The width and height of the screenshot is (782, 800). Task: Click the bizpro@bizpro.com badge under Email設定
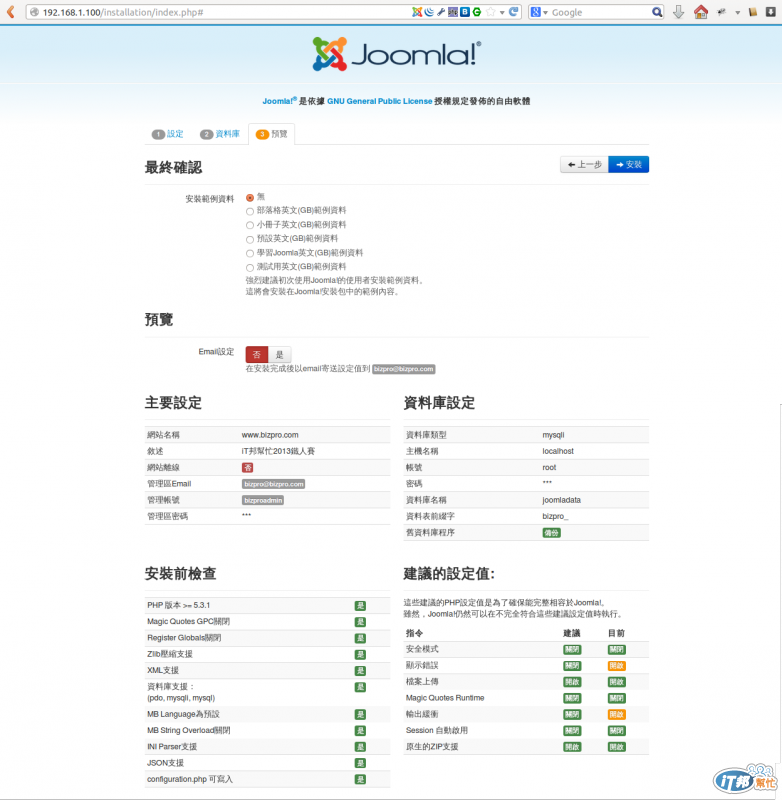[403, 369]
